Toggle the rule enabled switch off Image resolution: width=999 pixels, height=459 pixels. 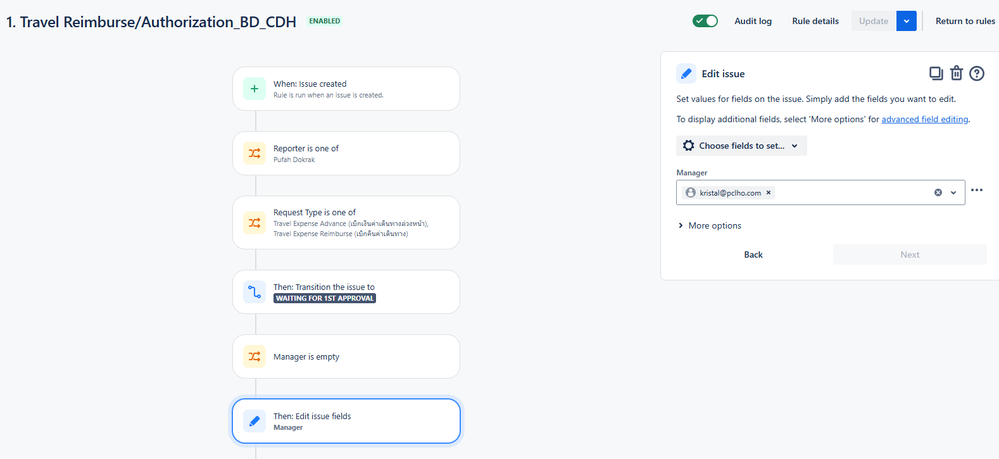tap(705, 21)
